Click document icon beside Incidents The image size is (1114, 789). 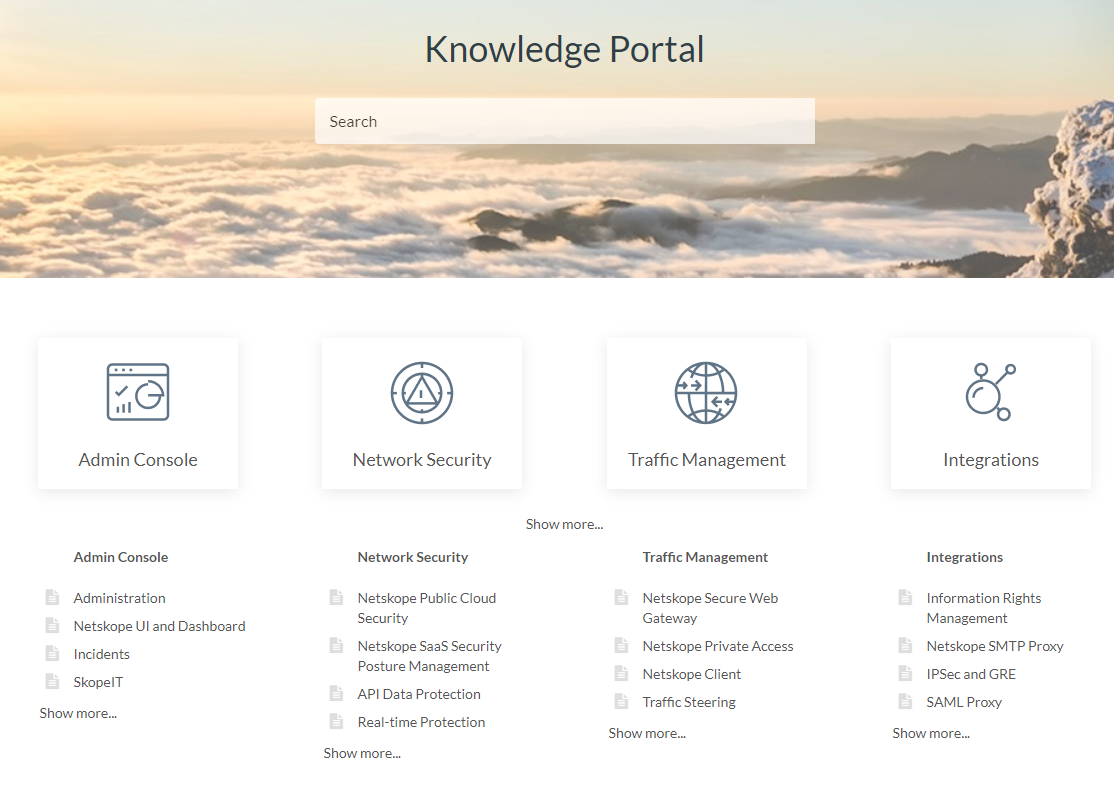53,653
